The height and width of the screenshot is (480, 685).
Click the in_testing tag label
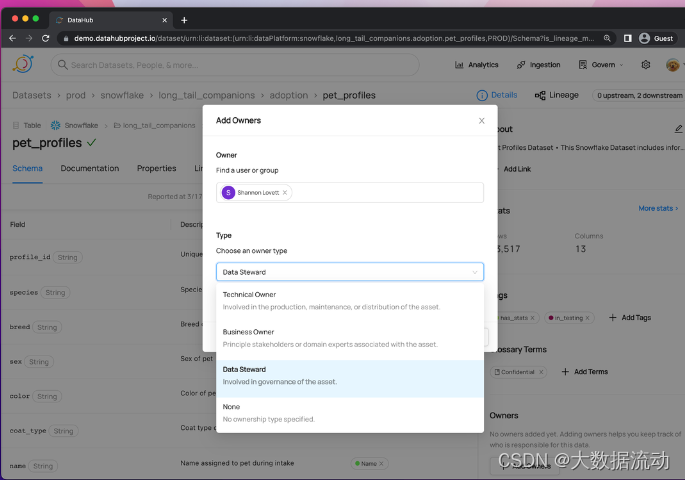click(x=569, y=318)
